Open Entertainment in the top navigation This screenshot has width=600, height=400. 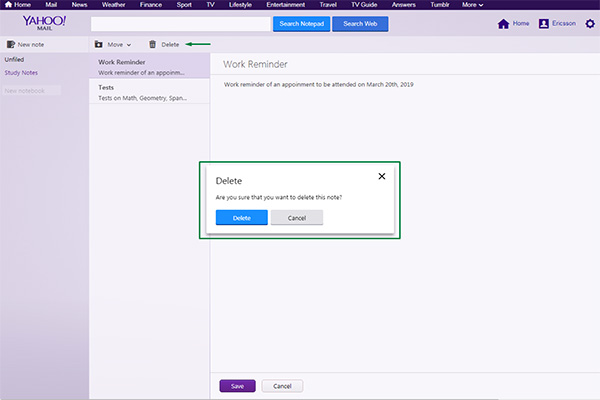coord(285,5)
